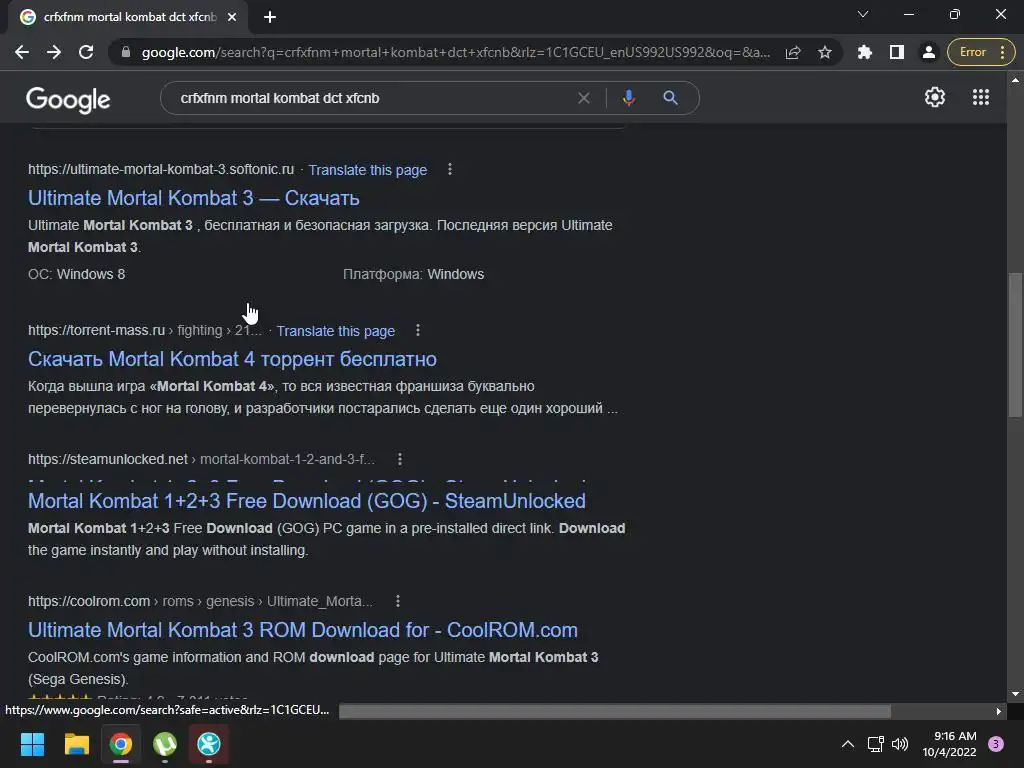Open the volume tray icon
Image resolution: width=1024 pixels, height=768 pixels.
pos(900,744)
